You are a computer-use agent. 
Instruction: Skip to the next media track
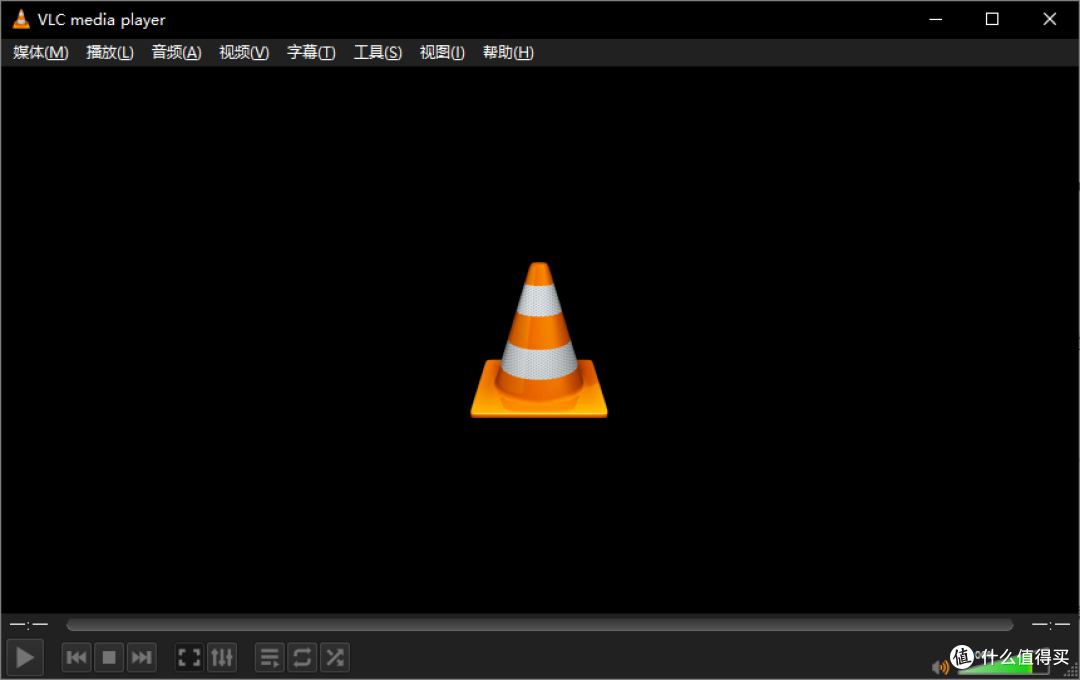coord(141,657)
